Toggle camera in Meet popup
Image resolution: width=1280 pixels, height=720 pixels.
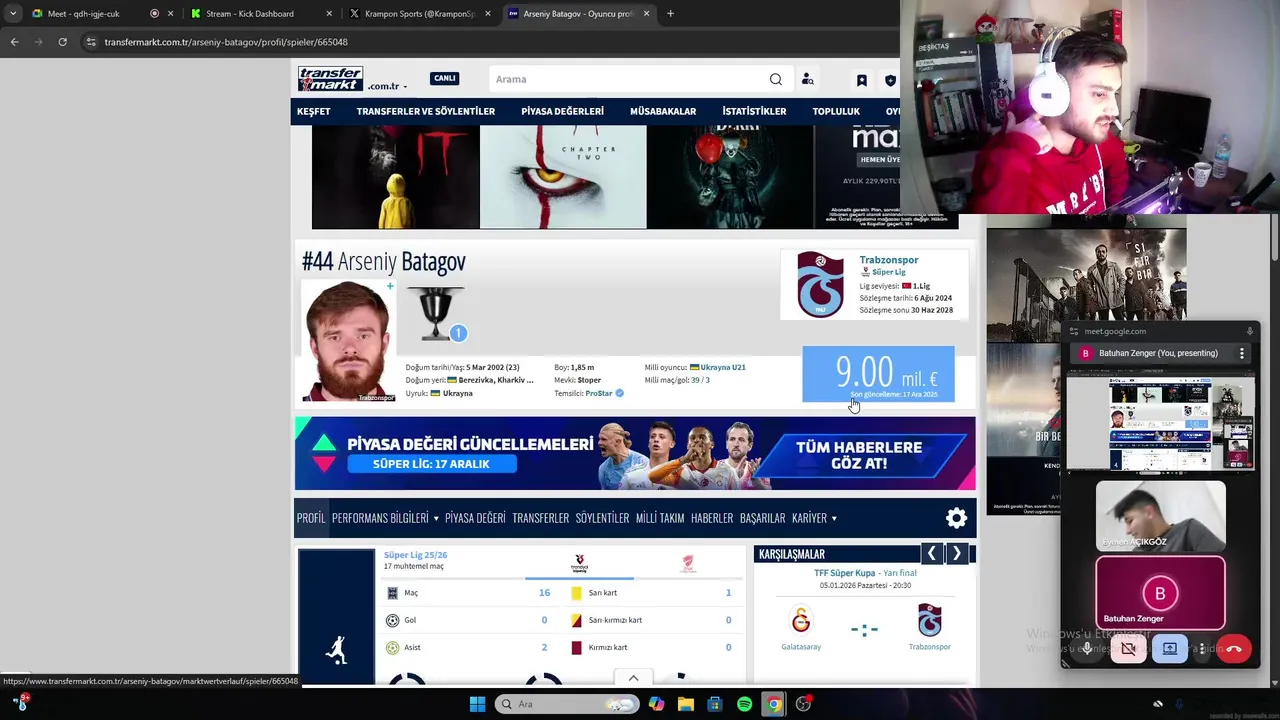[1128, 649]
